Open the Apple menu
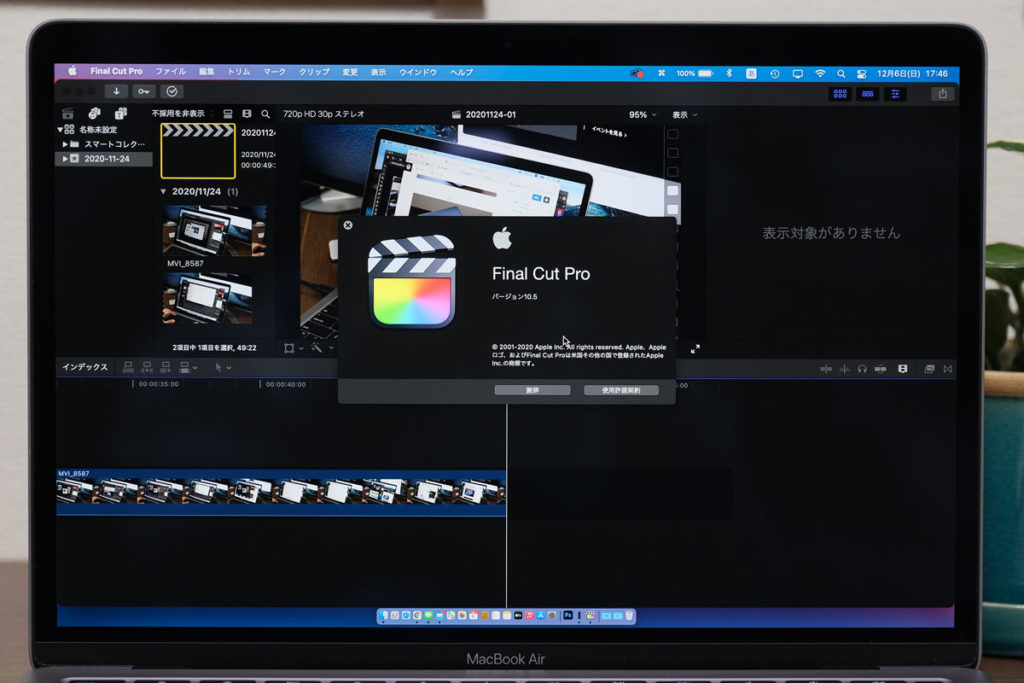The height and width of the screenshot is (683, 1024). pyautogui.click(x=72, y=71)
